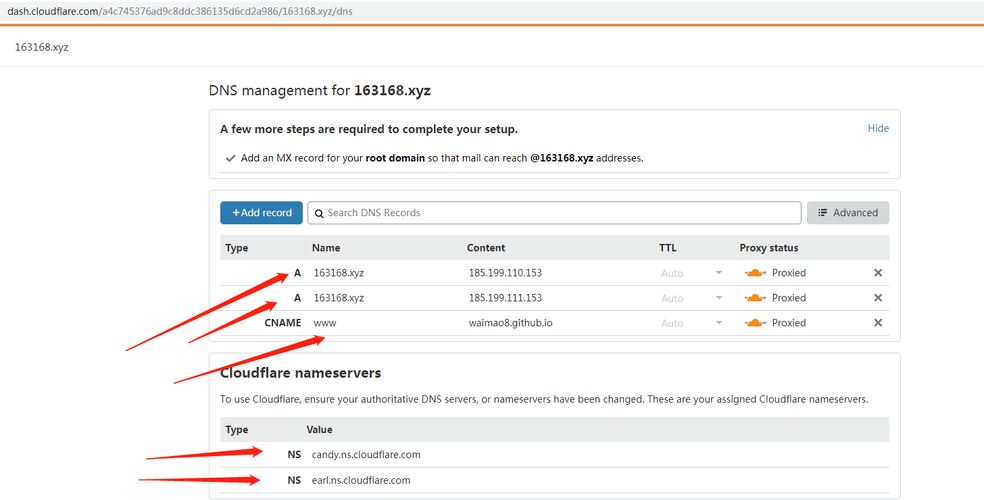Viewport: 984px width, 500px height.
Task: Select the waimao8.github.io content cell
Action: pos(510,323)
